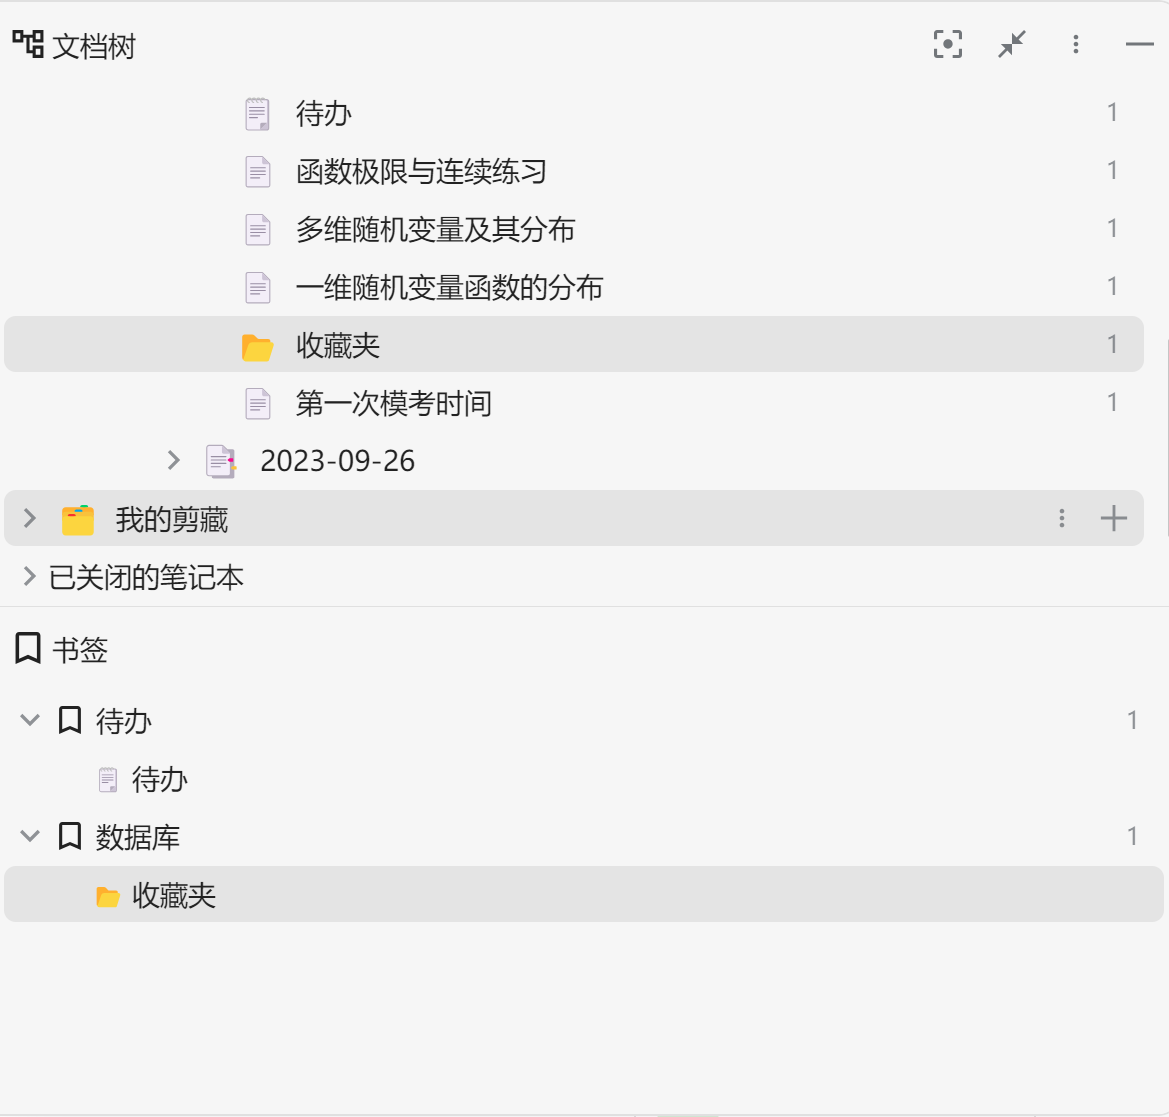Click the bookmark panel header icon
Image resolution: width=1169 pixels, height=1117 pixels.
(28, 649)
